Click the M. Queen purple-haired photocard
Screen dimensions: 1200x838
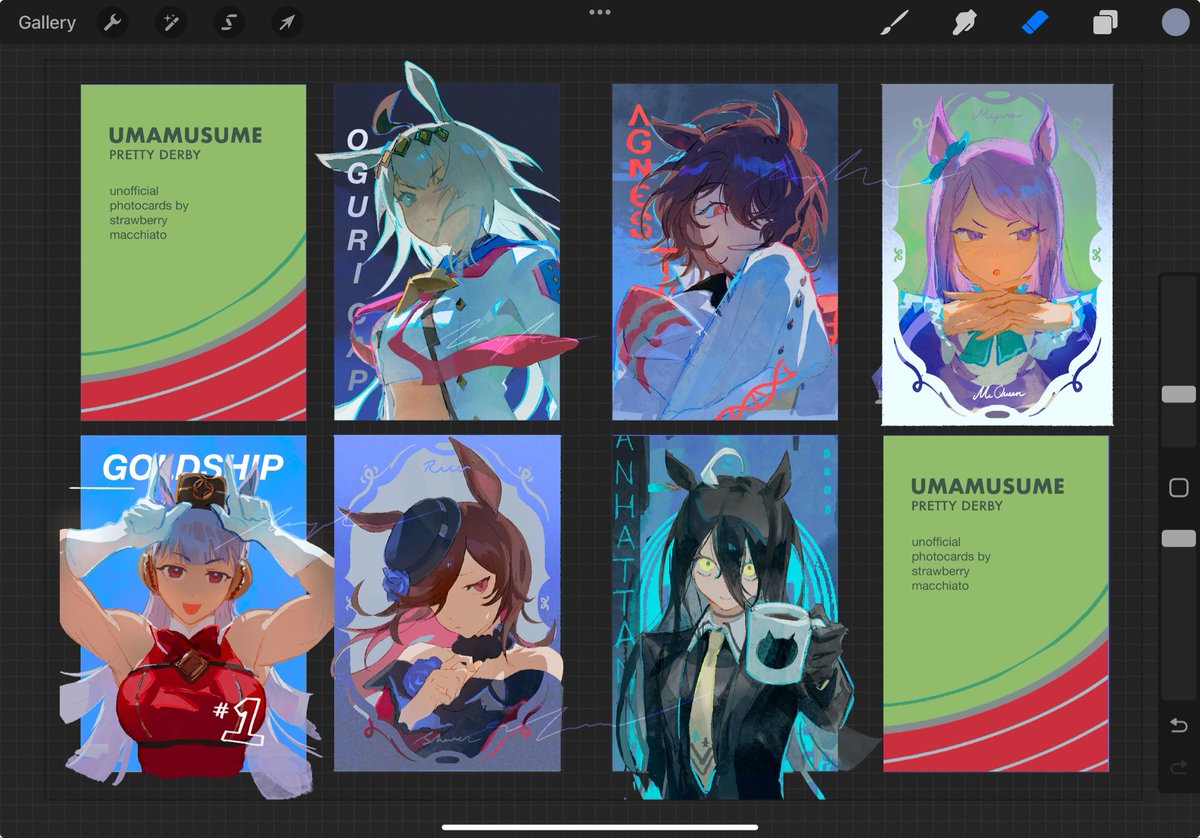point(997,255)
